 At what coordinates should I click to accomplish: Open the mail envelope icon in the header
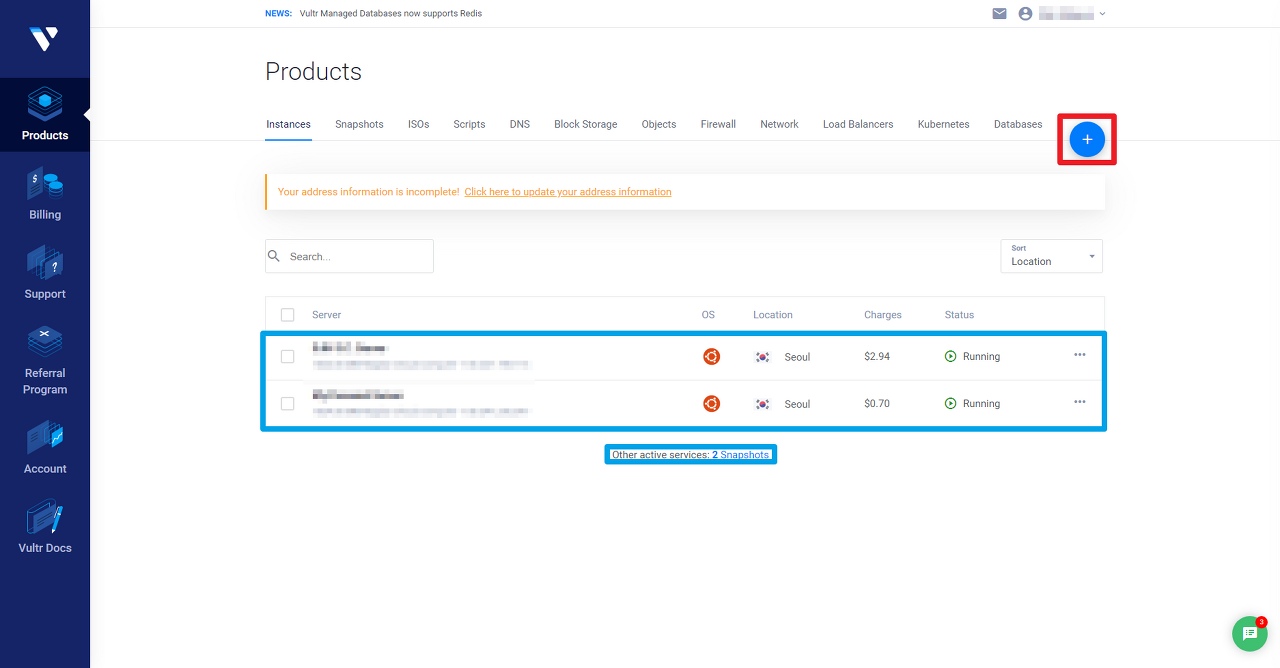(x=999, y=14)
